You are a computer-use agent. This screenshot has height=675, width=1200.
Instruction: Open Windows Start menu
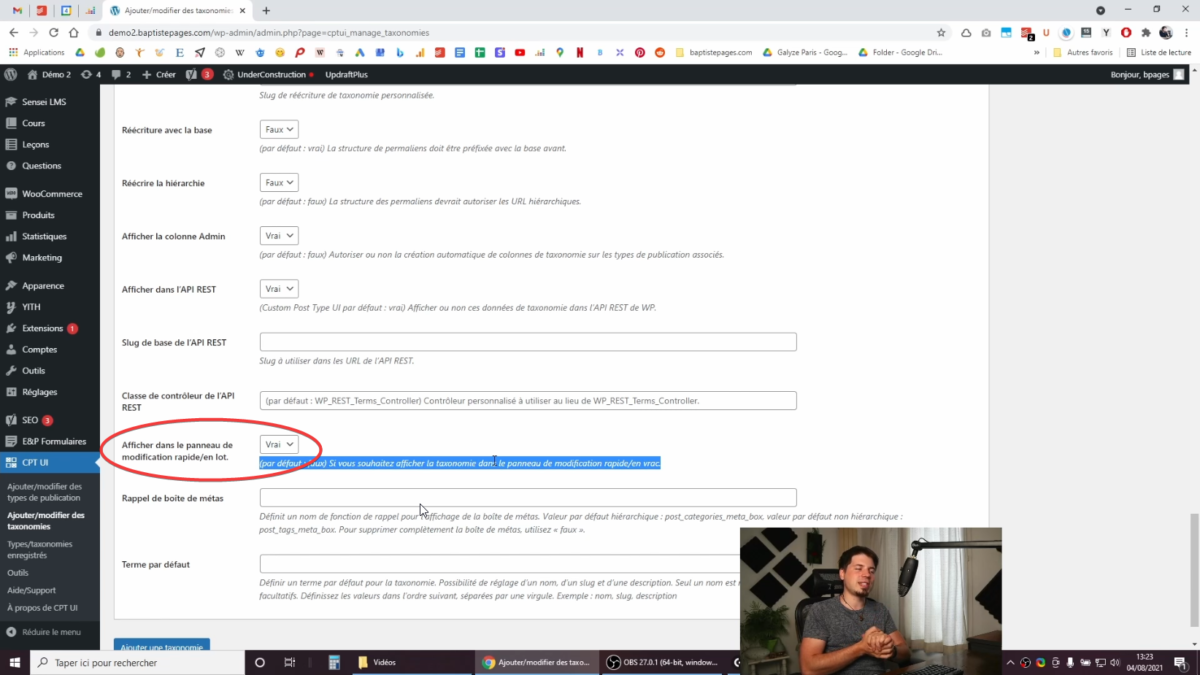[x=16, y=662]
